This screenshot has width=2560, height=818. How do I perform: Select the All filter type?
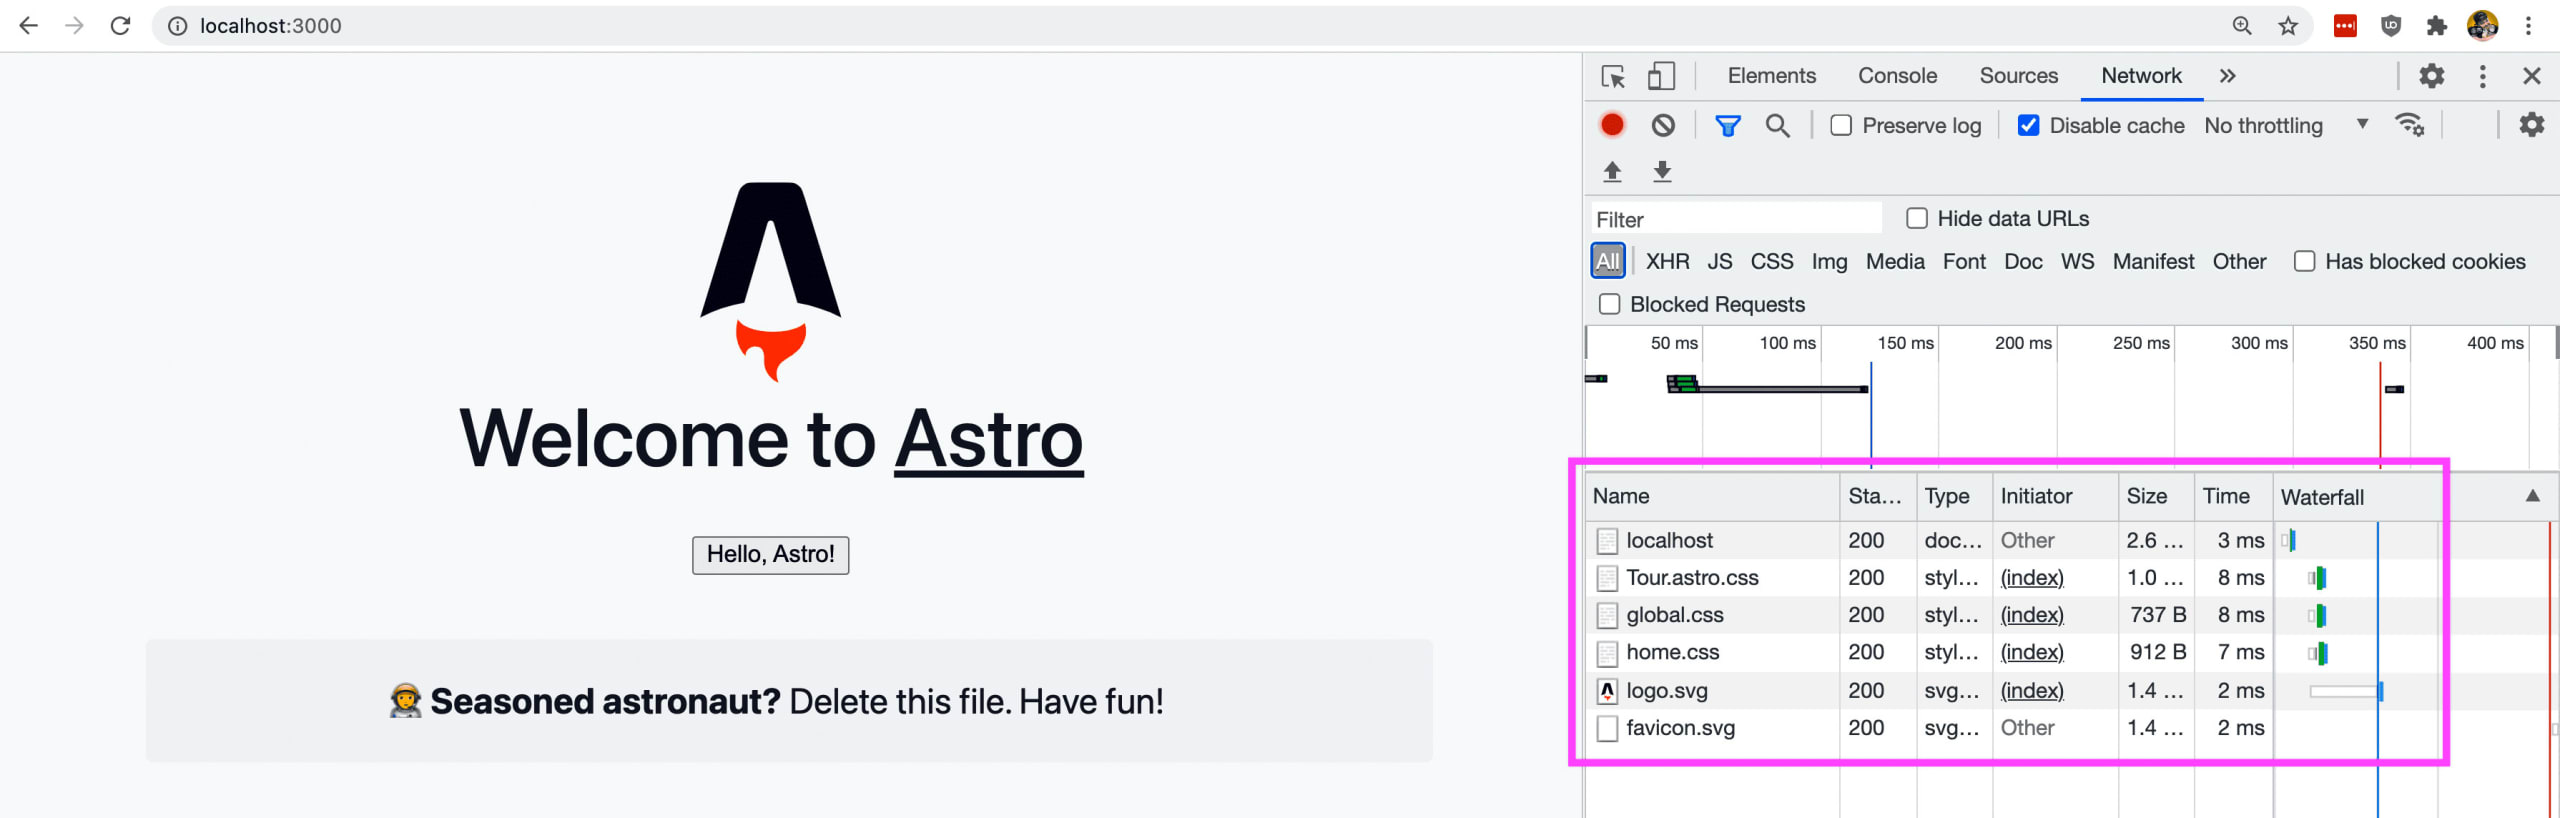(x=1607, y=261)
